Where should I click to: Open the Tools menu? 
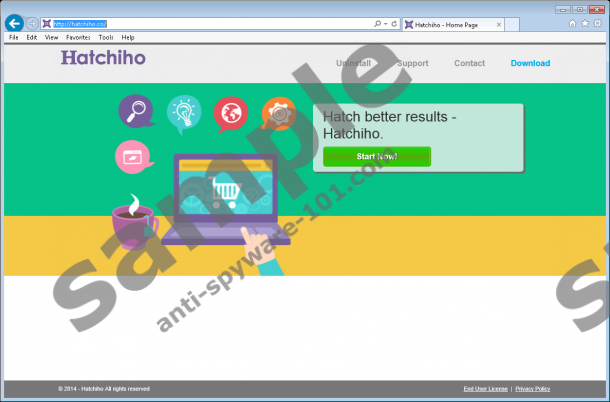pyautogui.click(x=106, y=37)
